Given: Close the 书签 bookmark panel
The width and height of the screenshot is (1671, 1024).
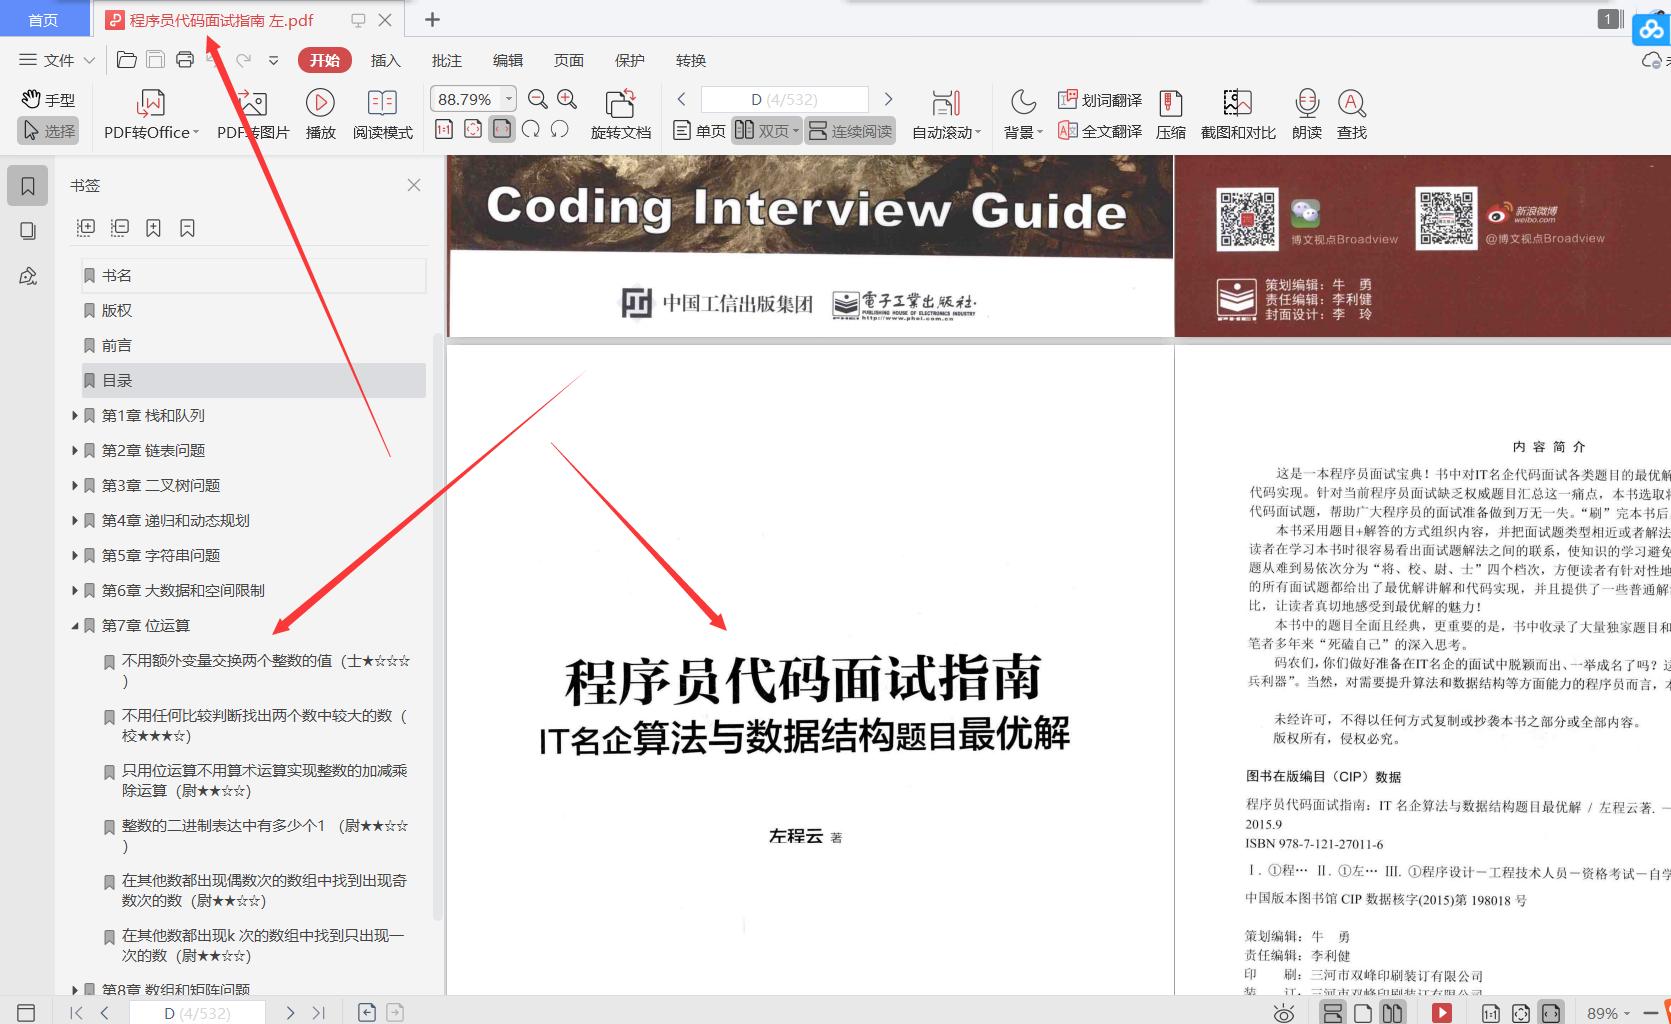Looking at the screenshot, I should pos(414,185).
